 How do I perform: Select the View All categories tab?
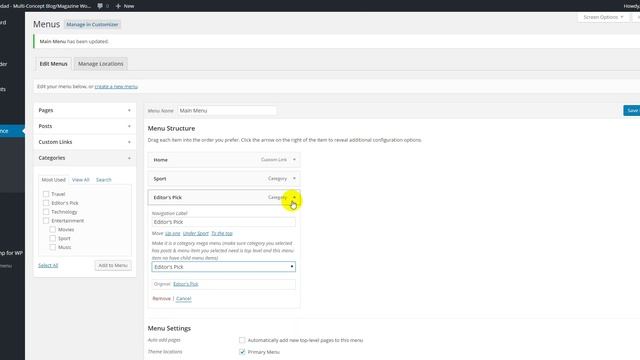(x=80, y=180)
